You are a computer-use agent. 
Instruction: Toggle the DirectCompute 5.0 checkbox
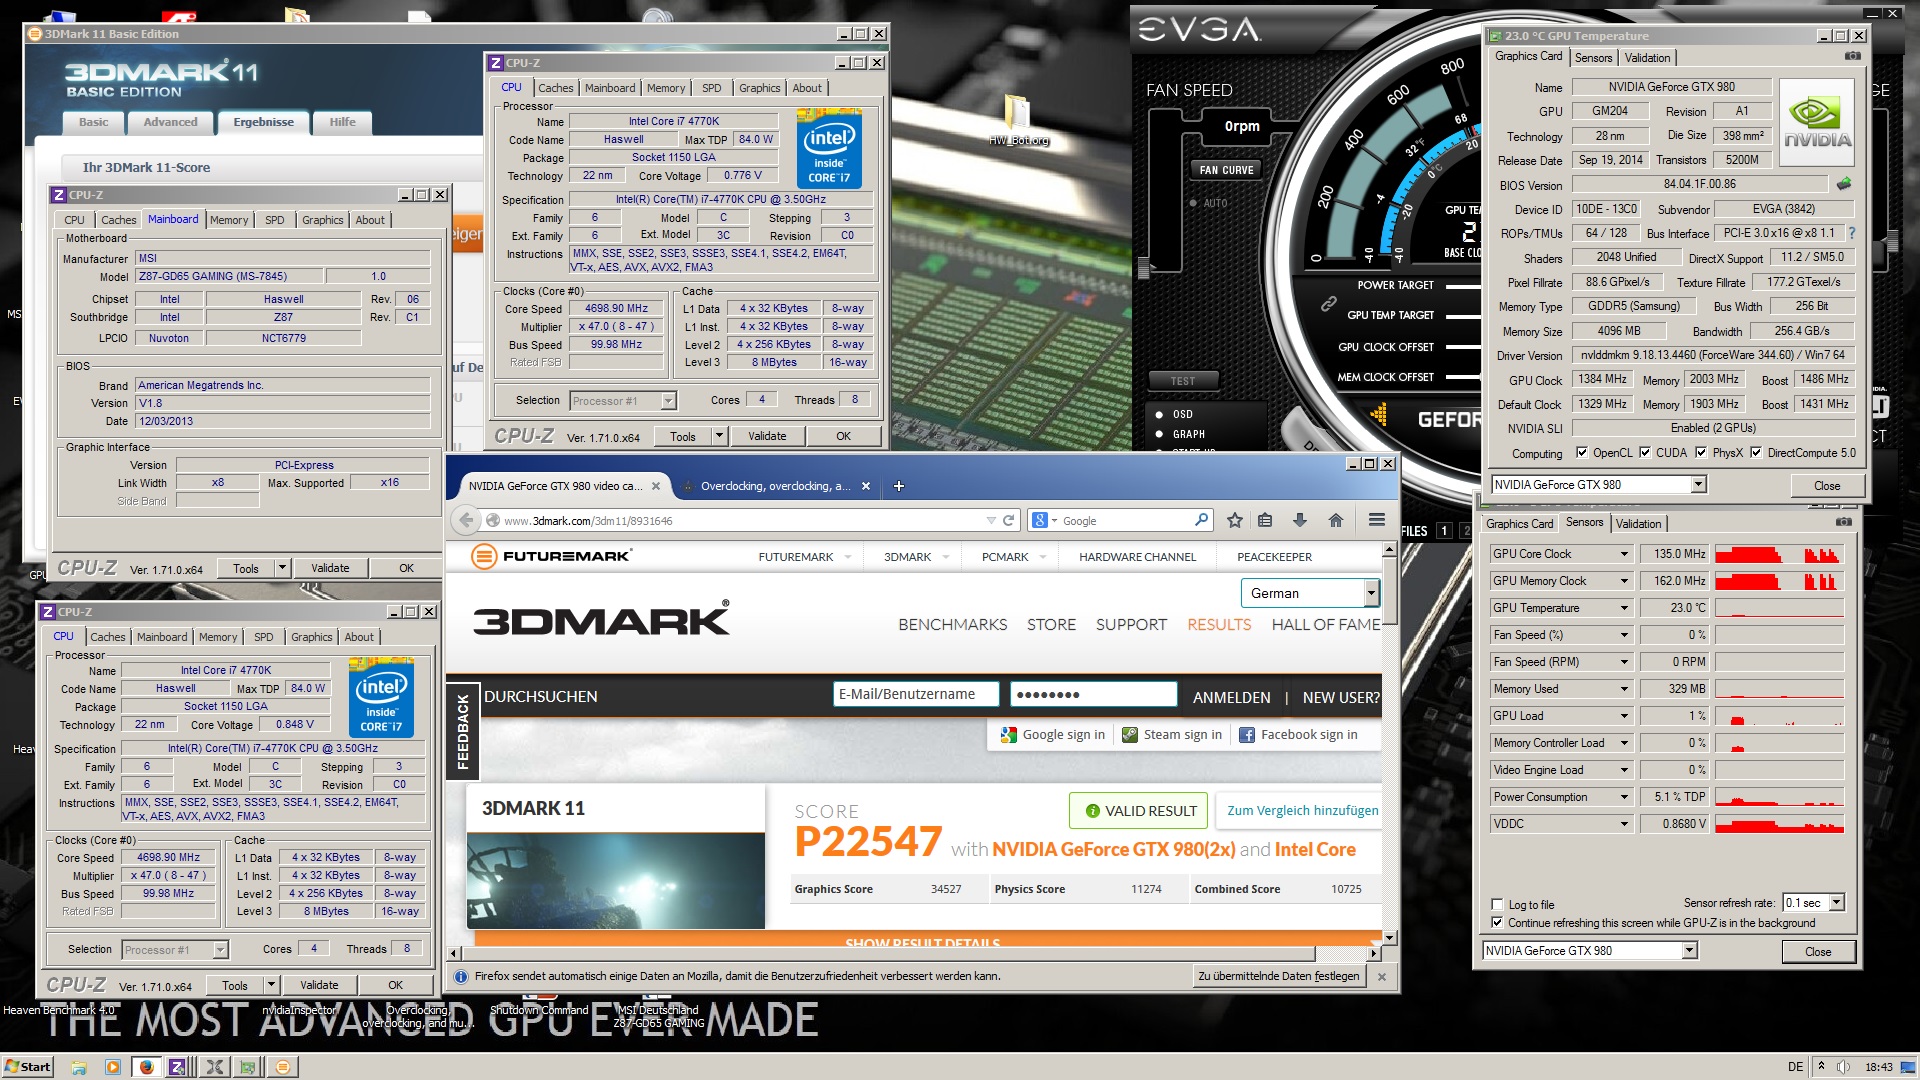pyautogui.click(x=1756, y=453)
